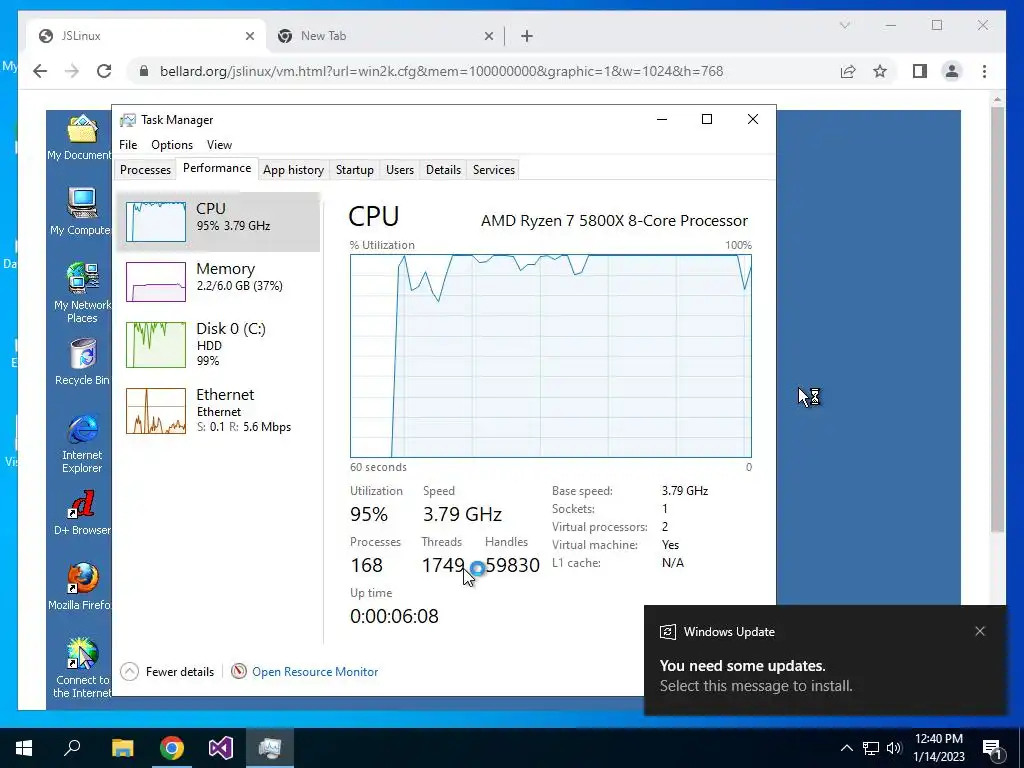
Task: Toggle Chrome side panel
Action: point(920,71)
